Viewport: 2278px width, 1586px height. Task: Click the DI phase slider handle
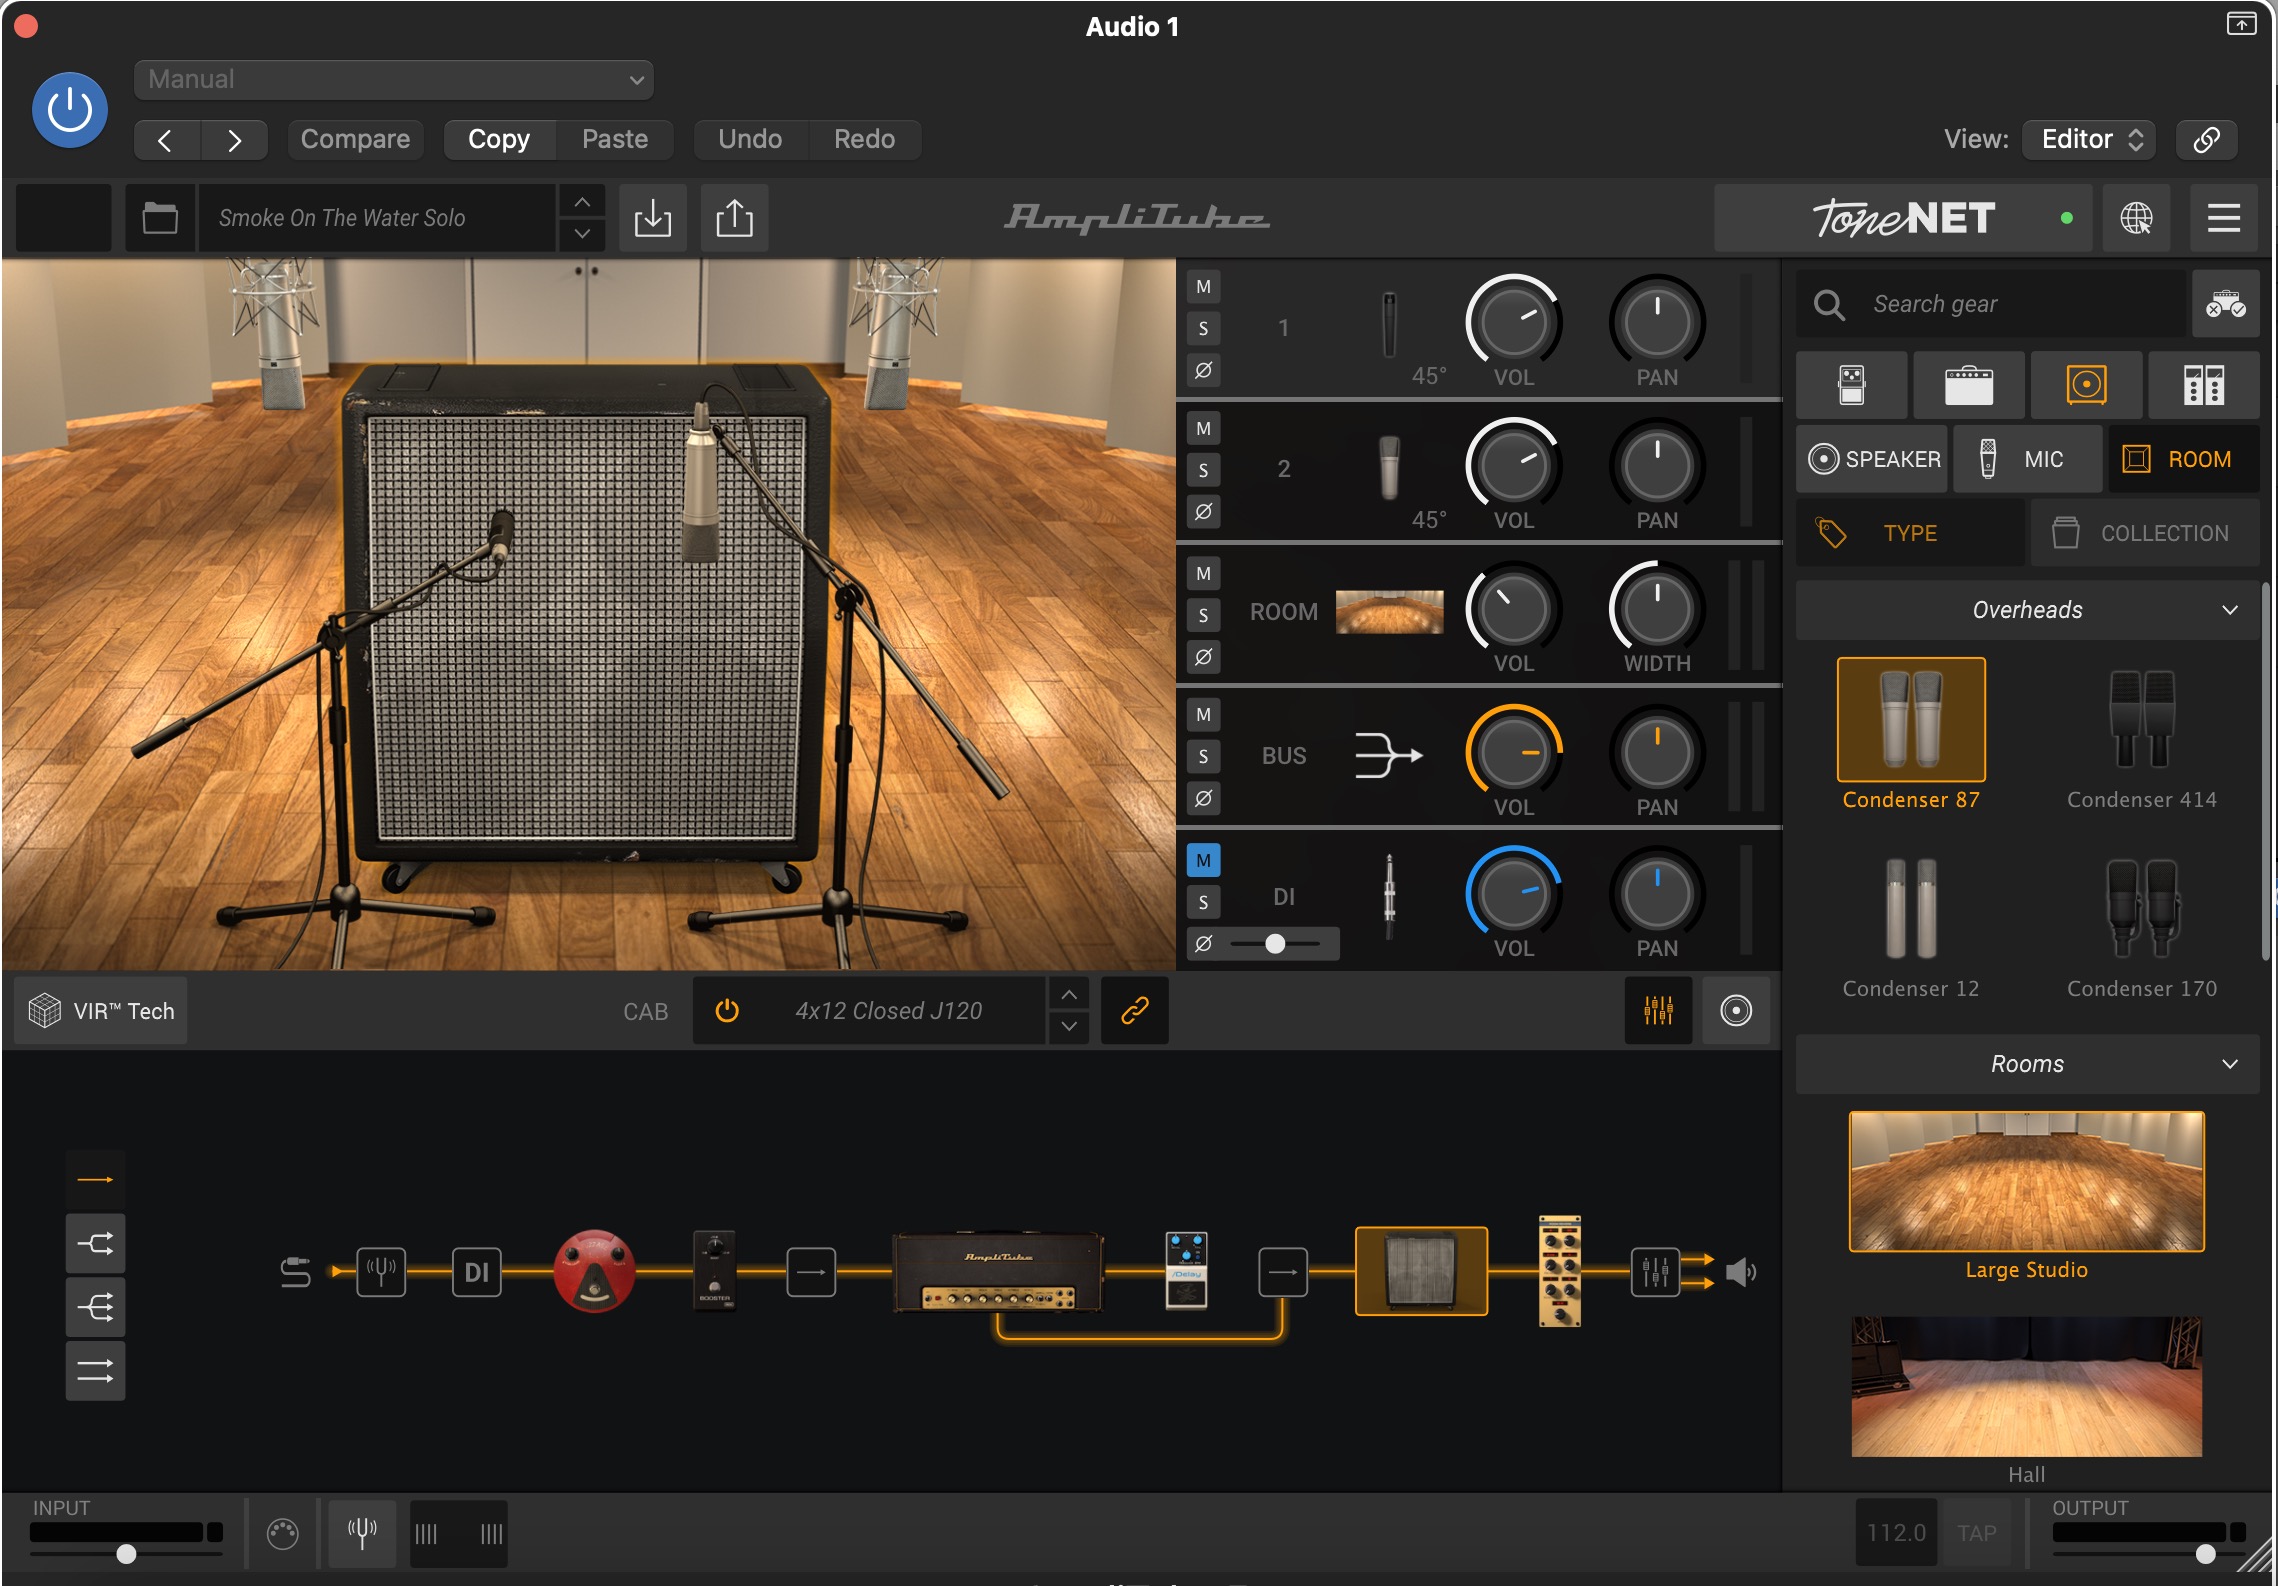(1275, 943)
